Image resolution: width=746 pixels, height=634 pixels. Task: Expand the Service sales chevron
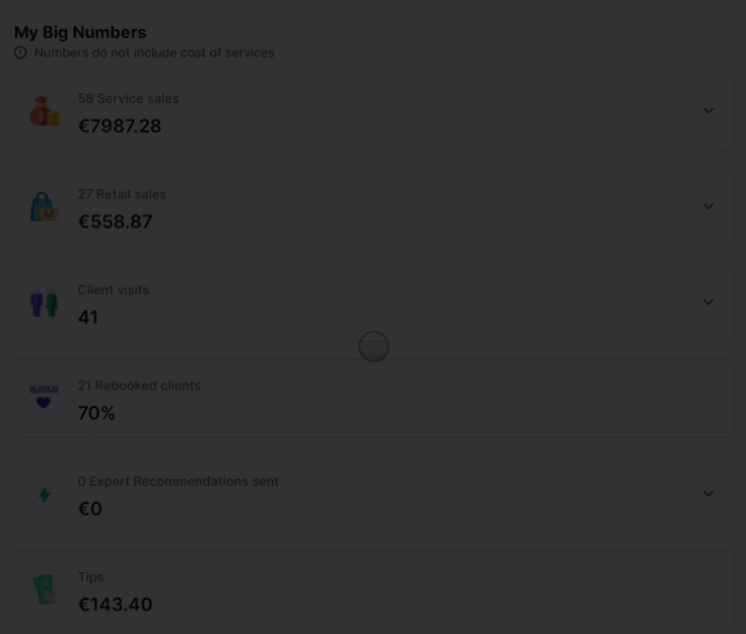[708, 111]
